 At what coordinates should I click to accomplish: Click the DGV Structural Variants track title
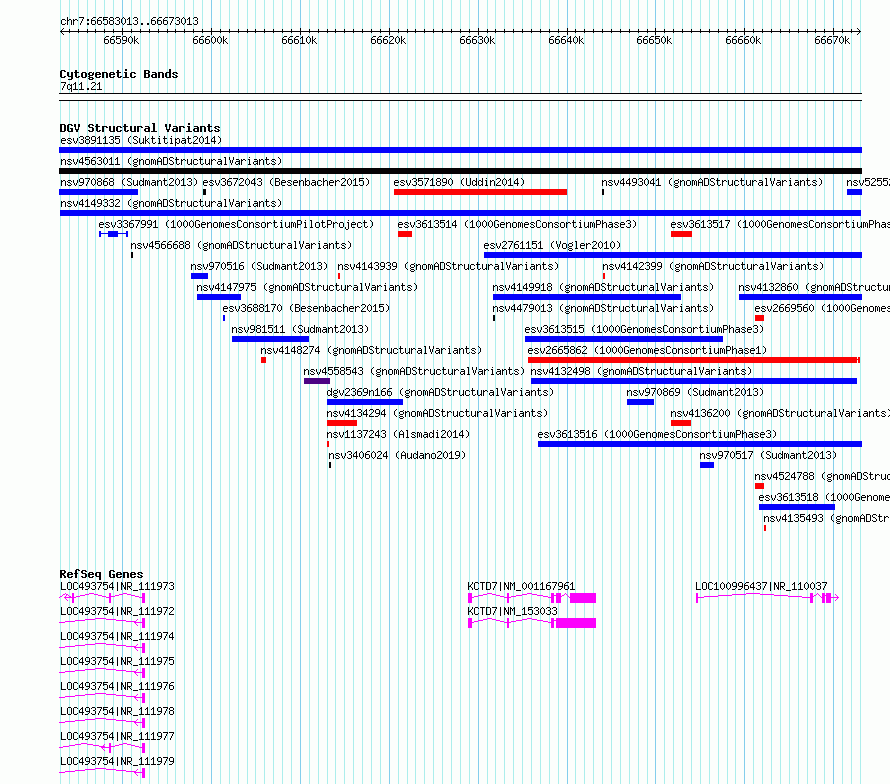click(140, 128)
